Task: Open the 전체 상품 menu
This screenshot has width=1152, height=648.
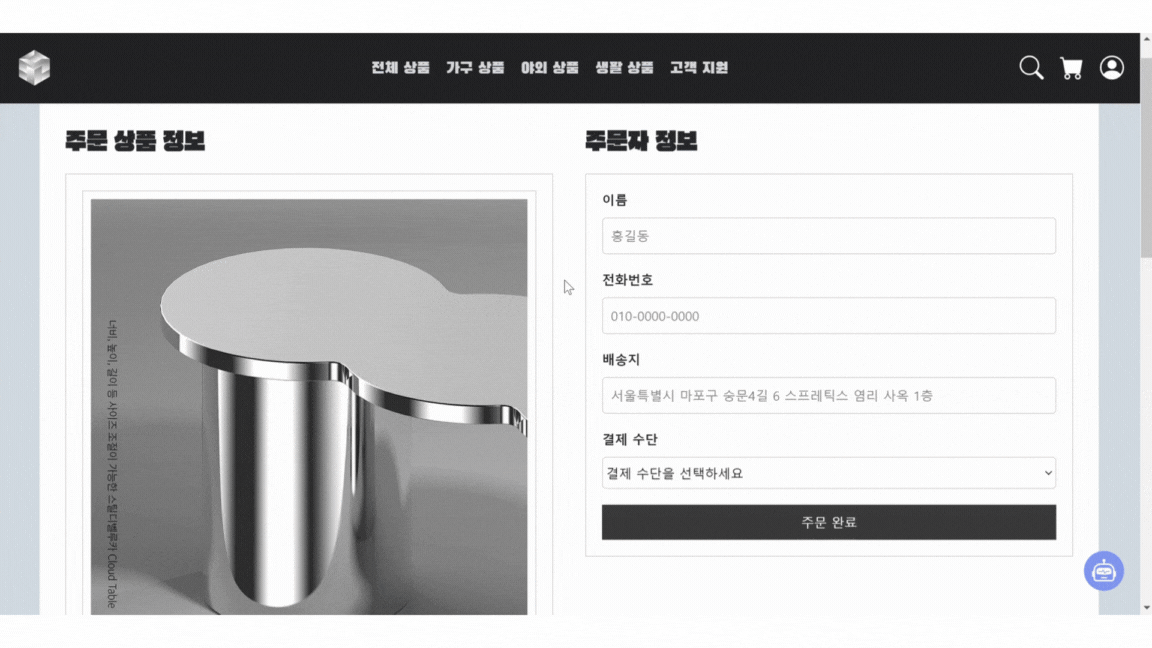Action: pos(400,68)
